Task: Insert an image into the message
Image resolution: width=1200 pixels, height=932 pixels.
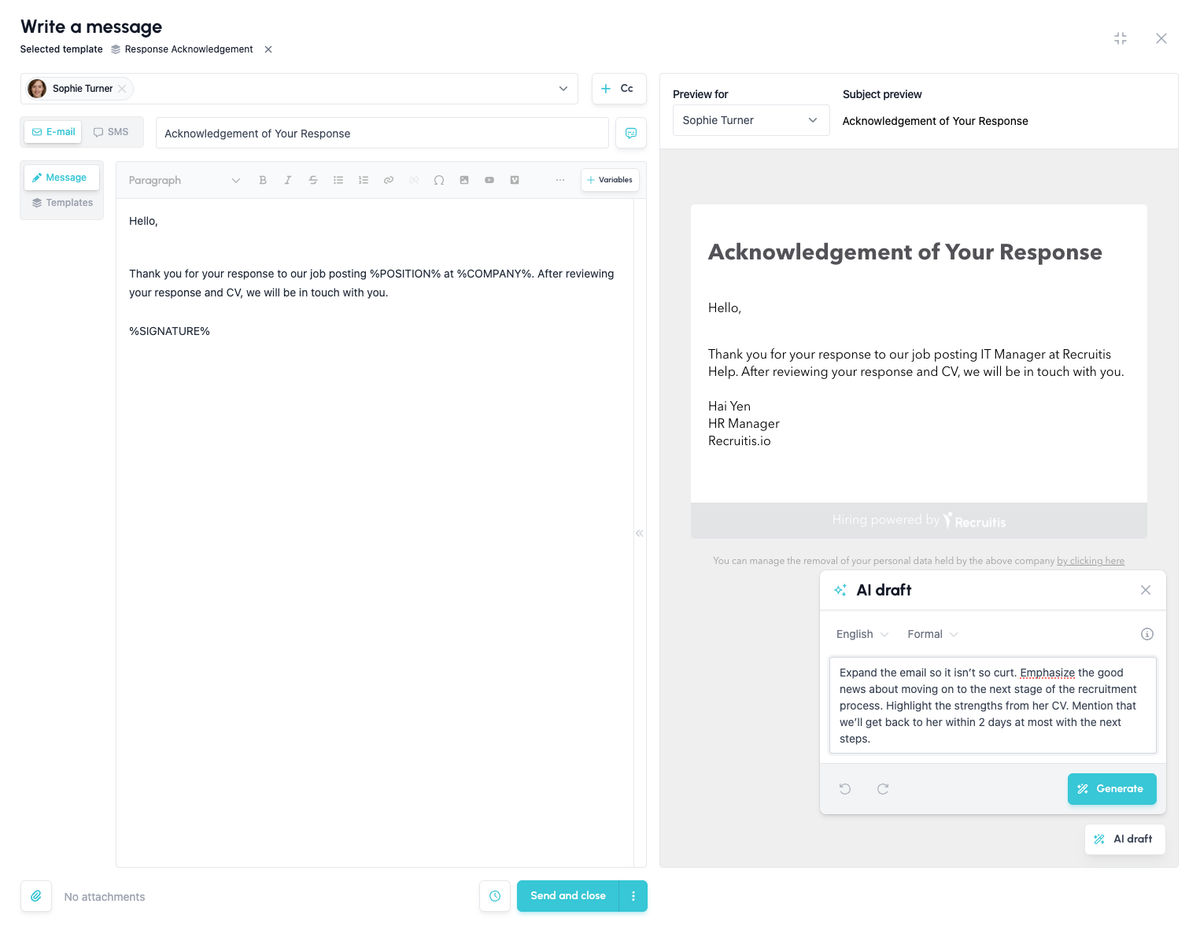Action: tap(464, 180)
